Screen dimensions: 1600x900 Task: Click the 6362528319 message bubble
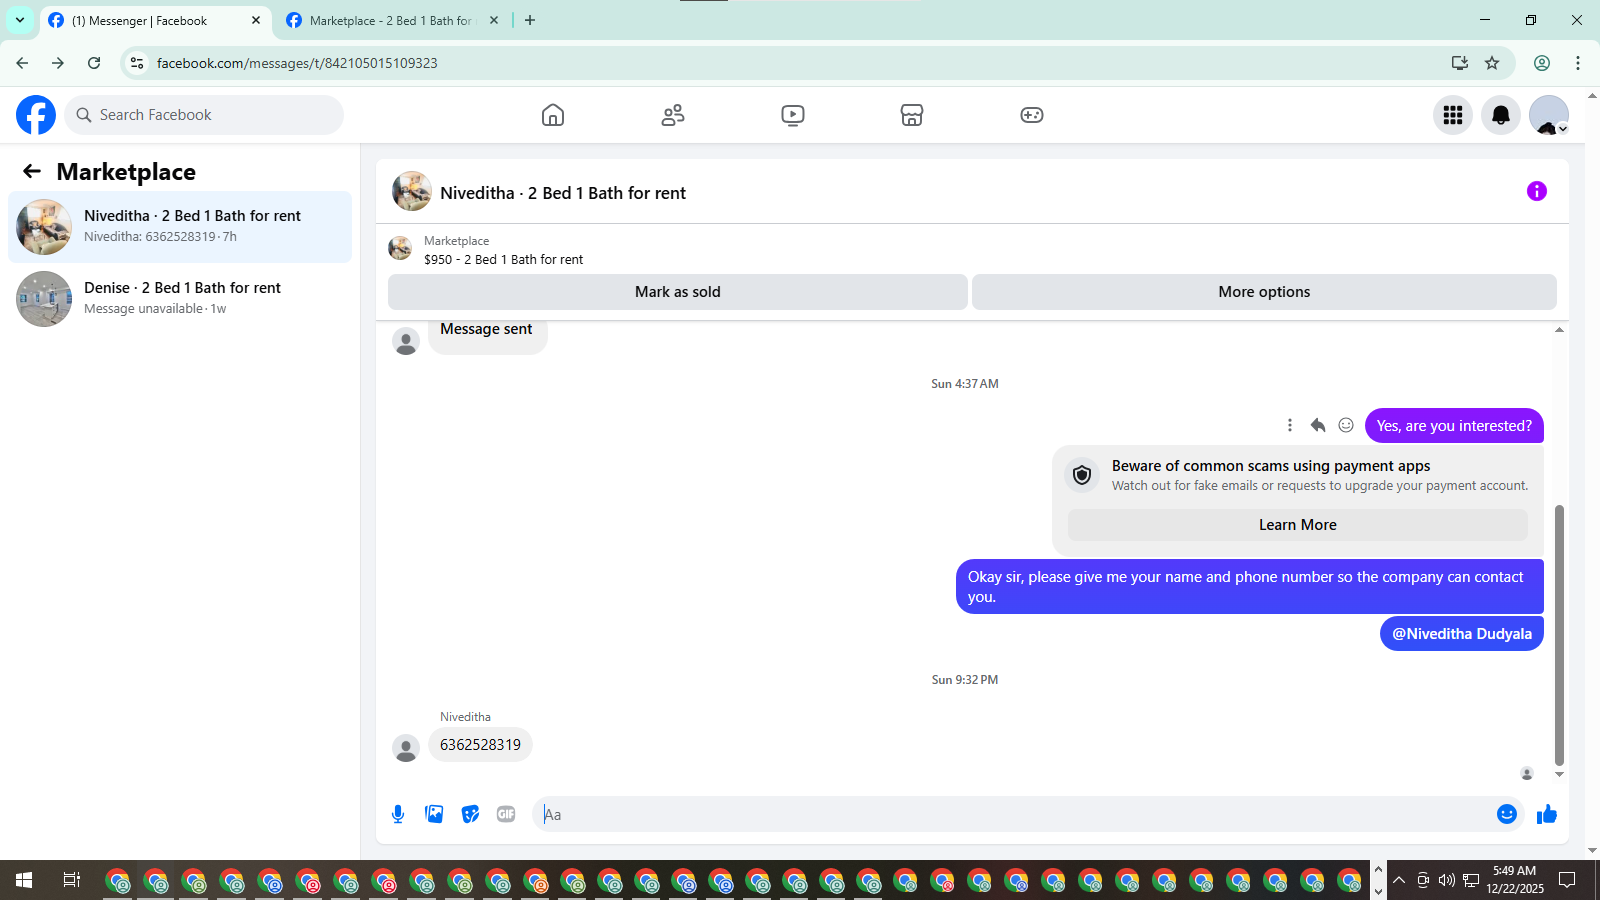[x=480, y=745]
